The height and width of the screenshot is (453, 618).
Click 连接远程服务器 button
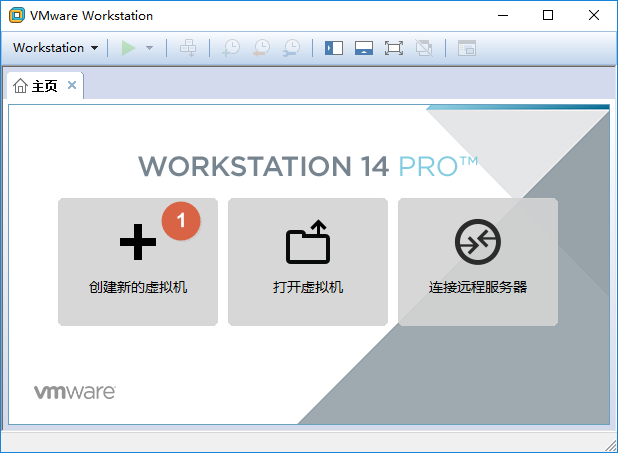pyautogui.click(x=478, y=262)
